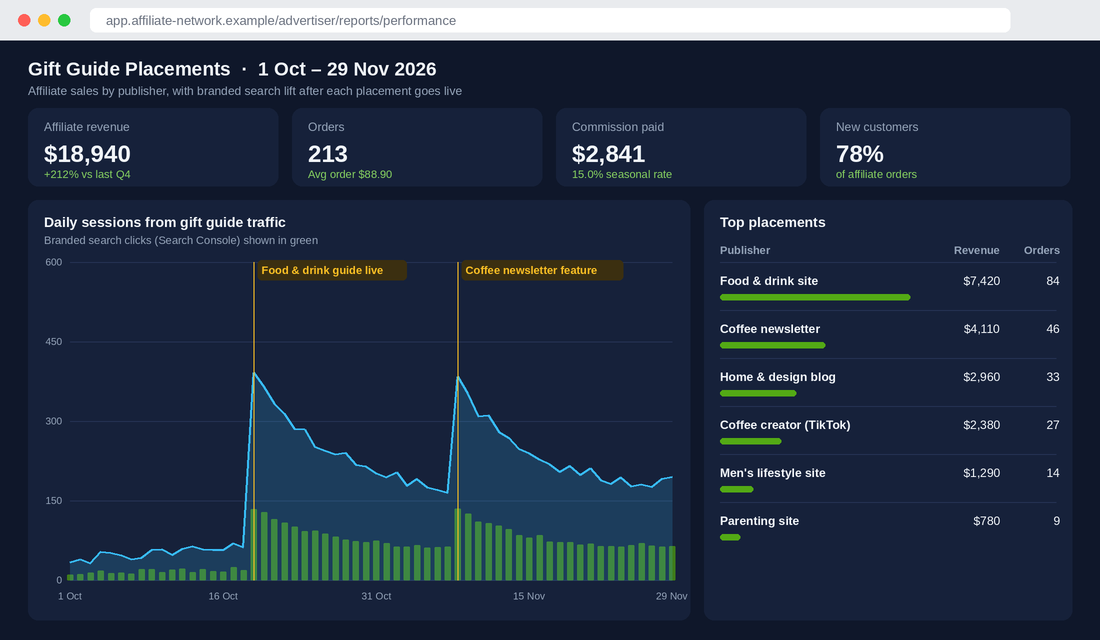Click Commission paid $2,841 value
The width and height of the screenshot is (1100, 640).
click(608, 154)
